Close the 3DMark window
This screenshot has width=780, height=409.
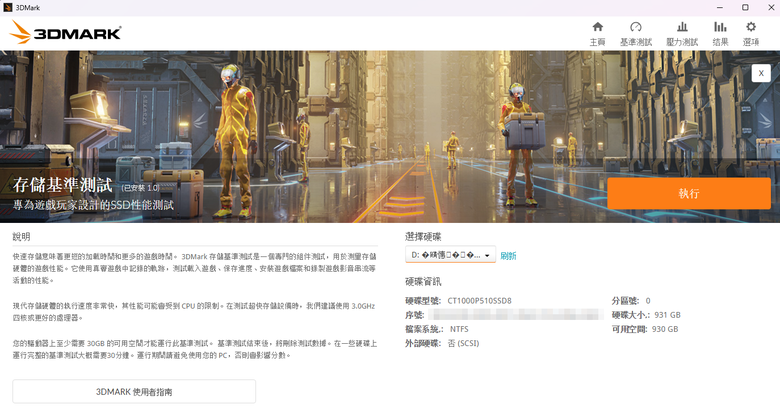click(771, 7)
